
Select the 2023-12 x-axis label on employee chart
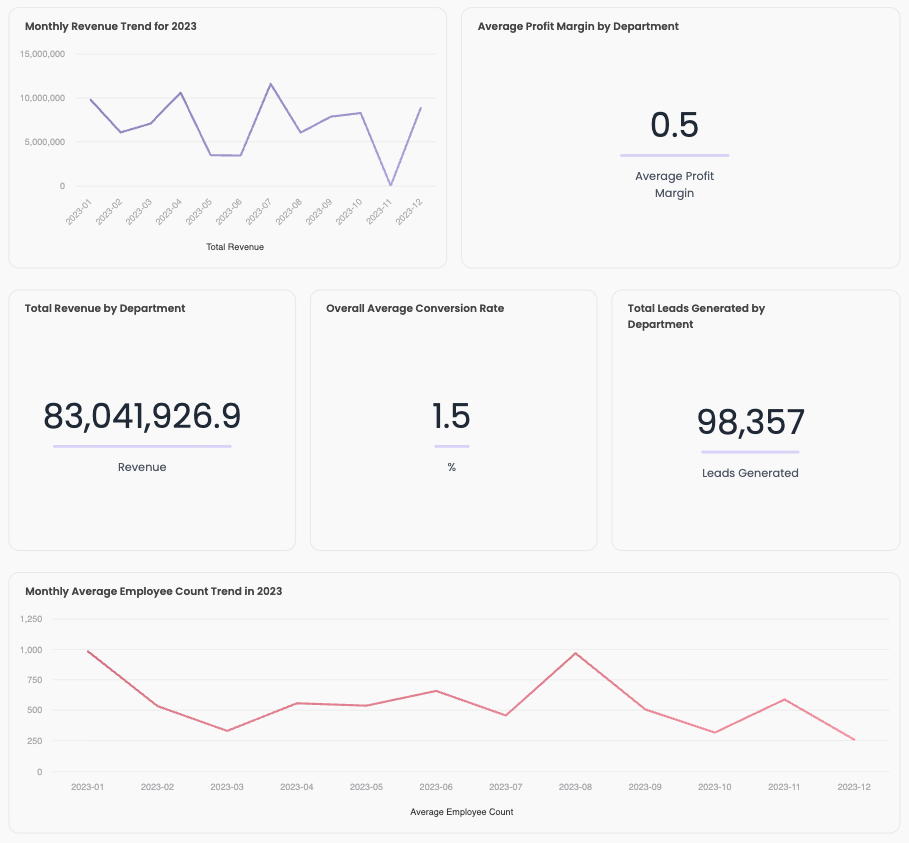853,787
